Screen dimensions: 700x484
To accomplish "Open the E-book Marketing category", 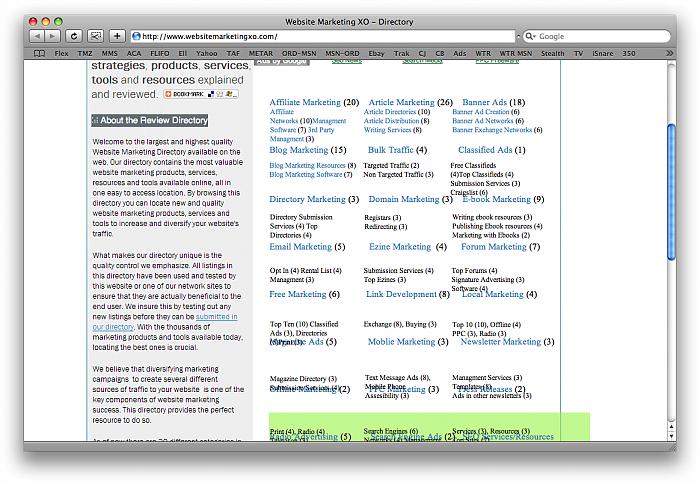I will click(496, 199).
